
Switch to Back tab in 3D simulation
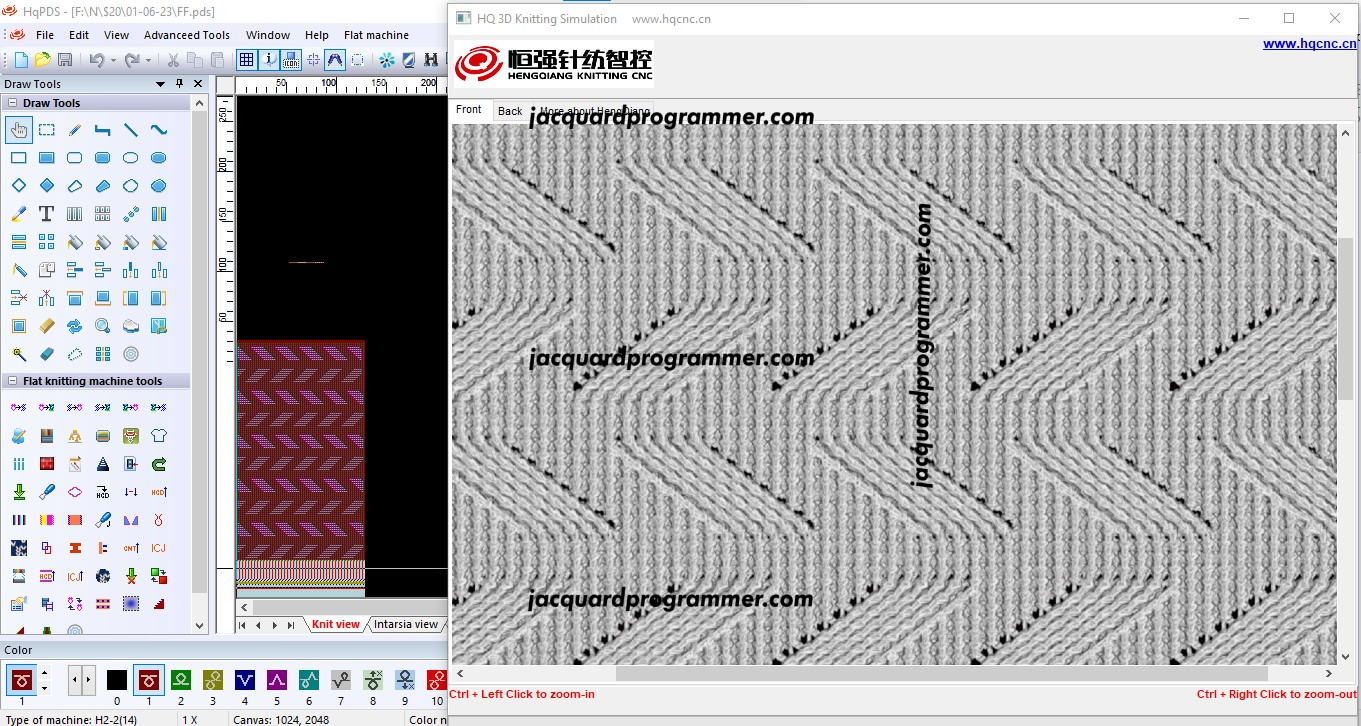(x=510, y=111)
